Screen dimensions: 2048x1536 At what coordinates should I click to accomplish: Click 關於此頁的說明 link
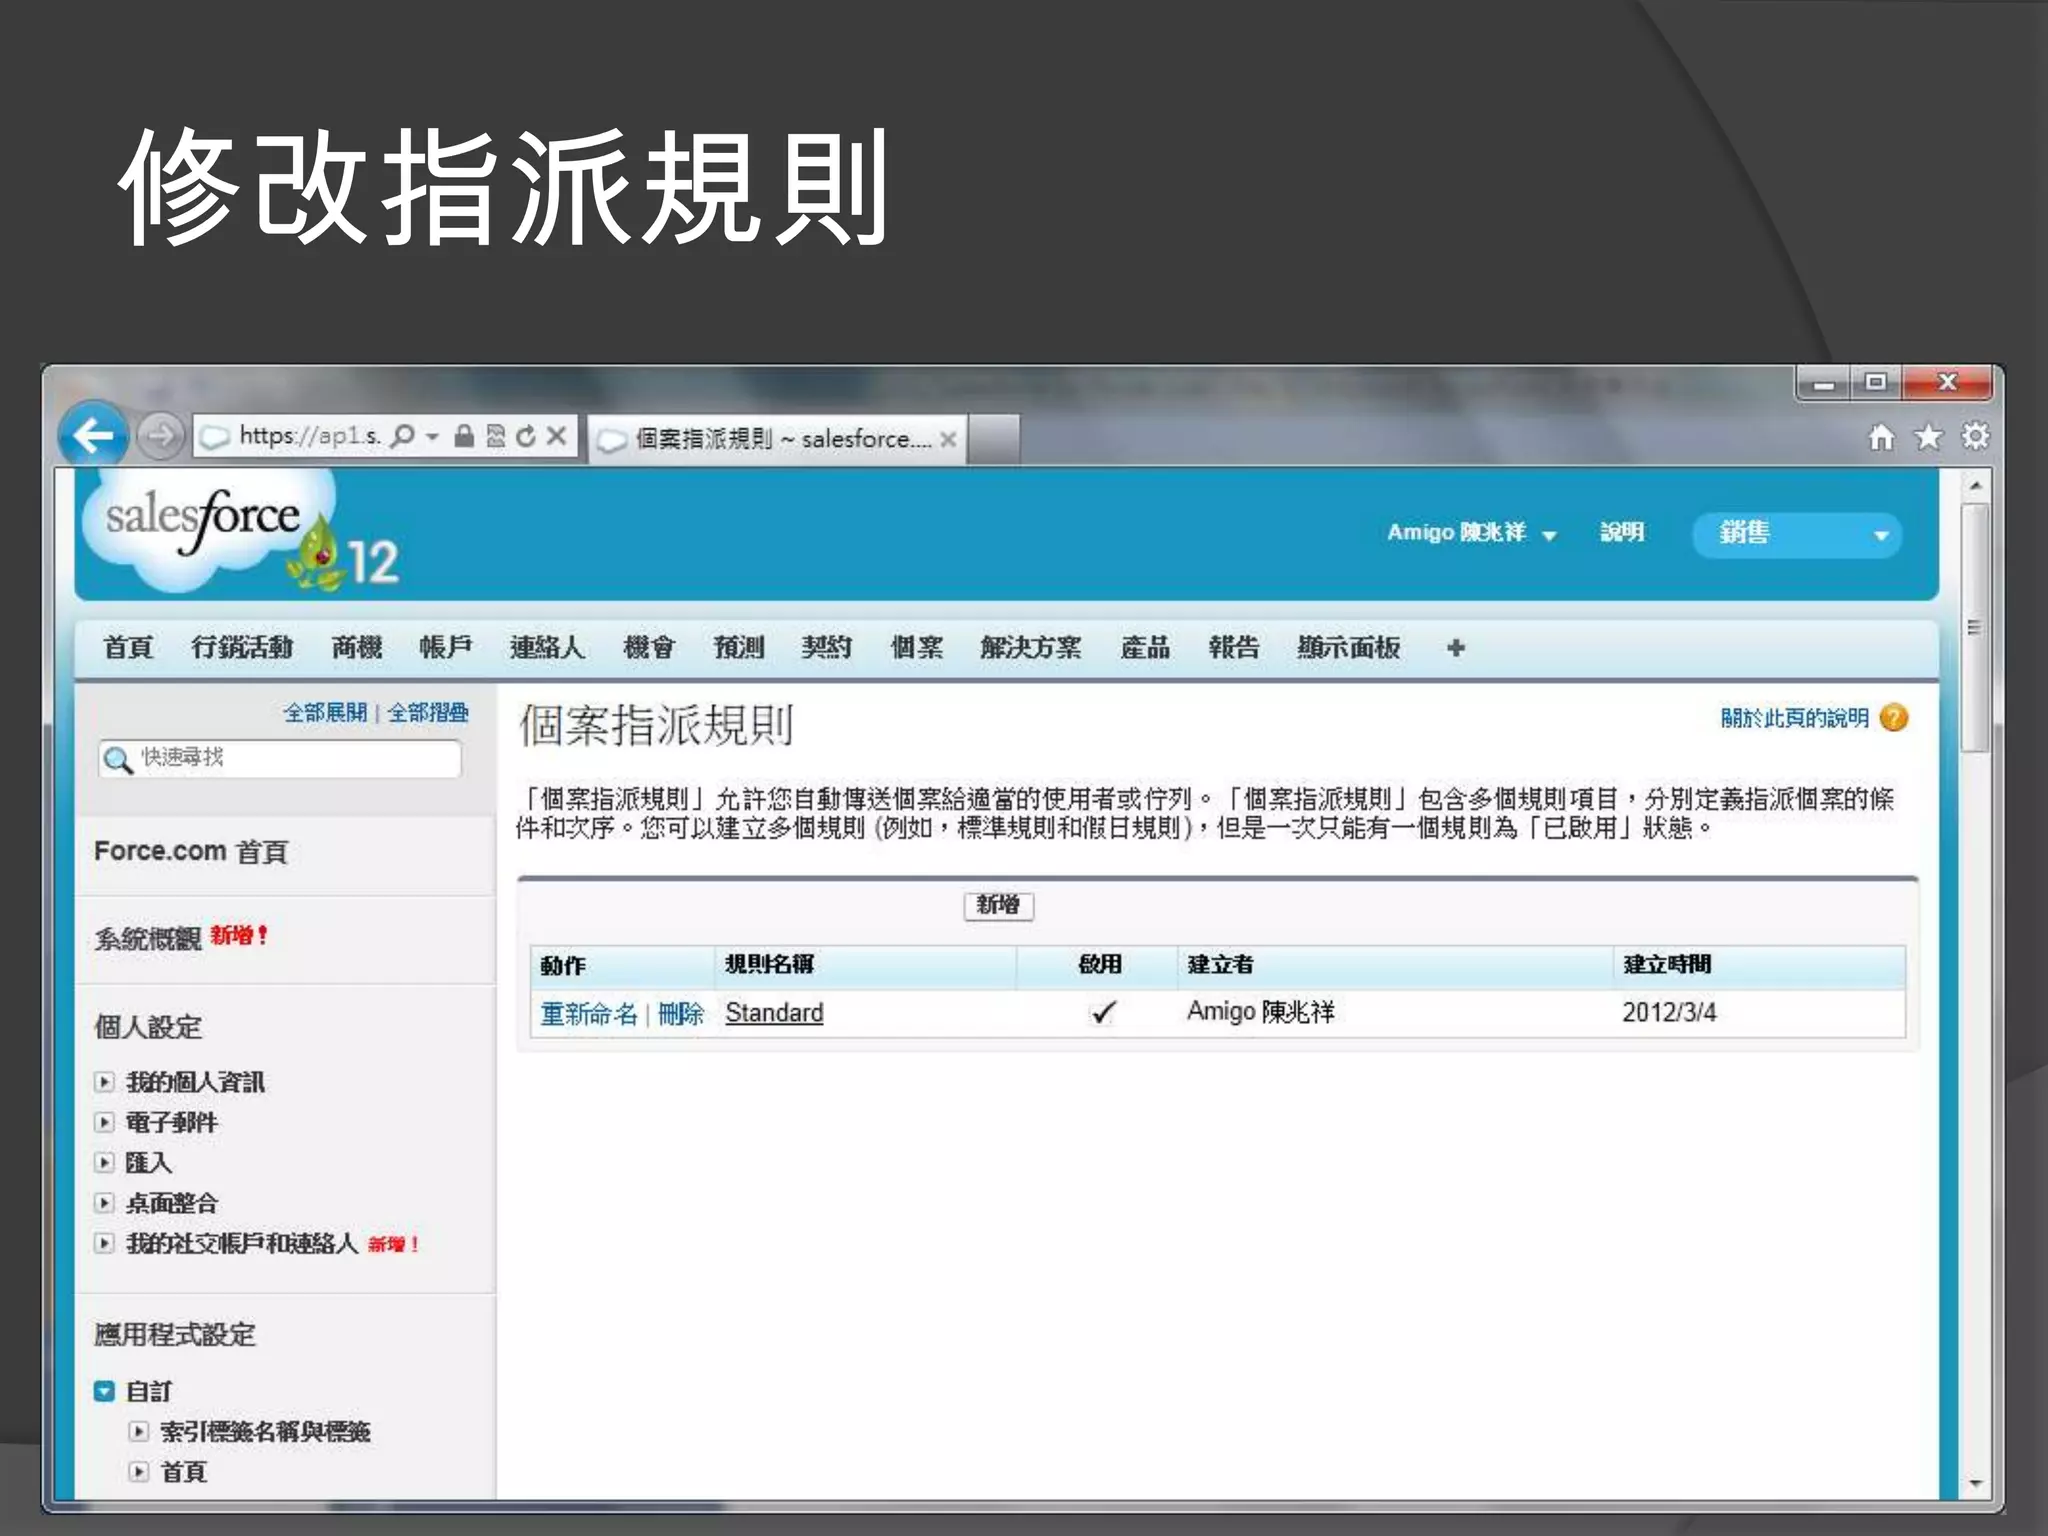1795,718
